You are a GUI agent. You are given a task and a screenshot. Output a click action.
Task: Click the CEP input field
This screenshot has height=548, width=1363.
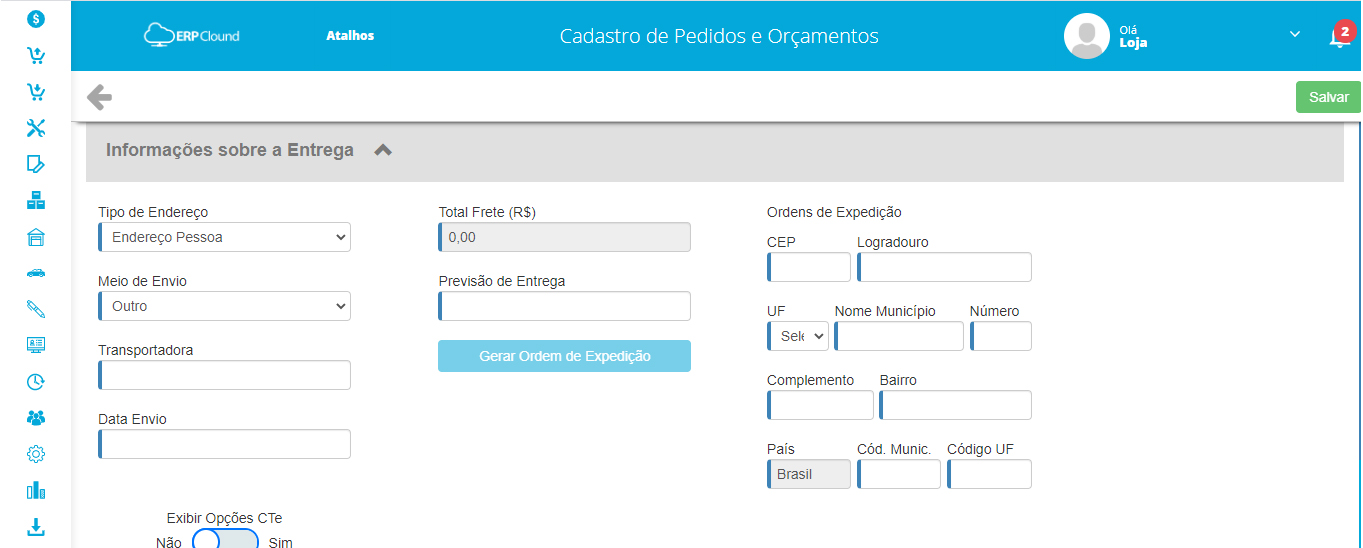pos(809,267)
